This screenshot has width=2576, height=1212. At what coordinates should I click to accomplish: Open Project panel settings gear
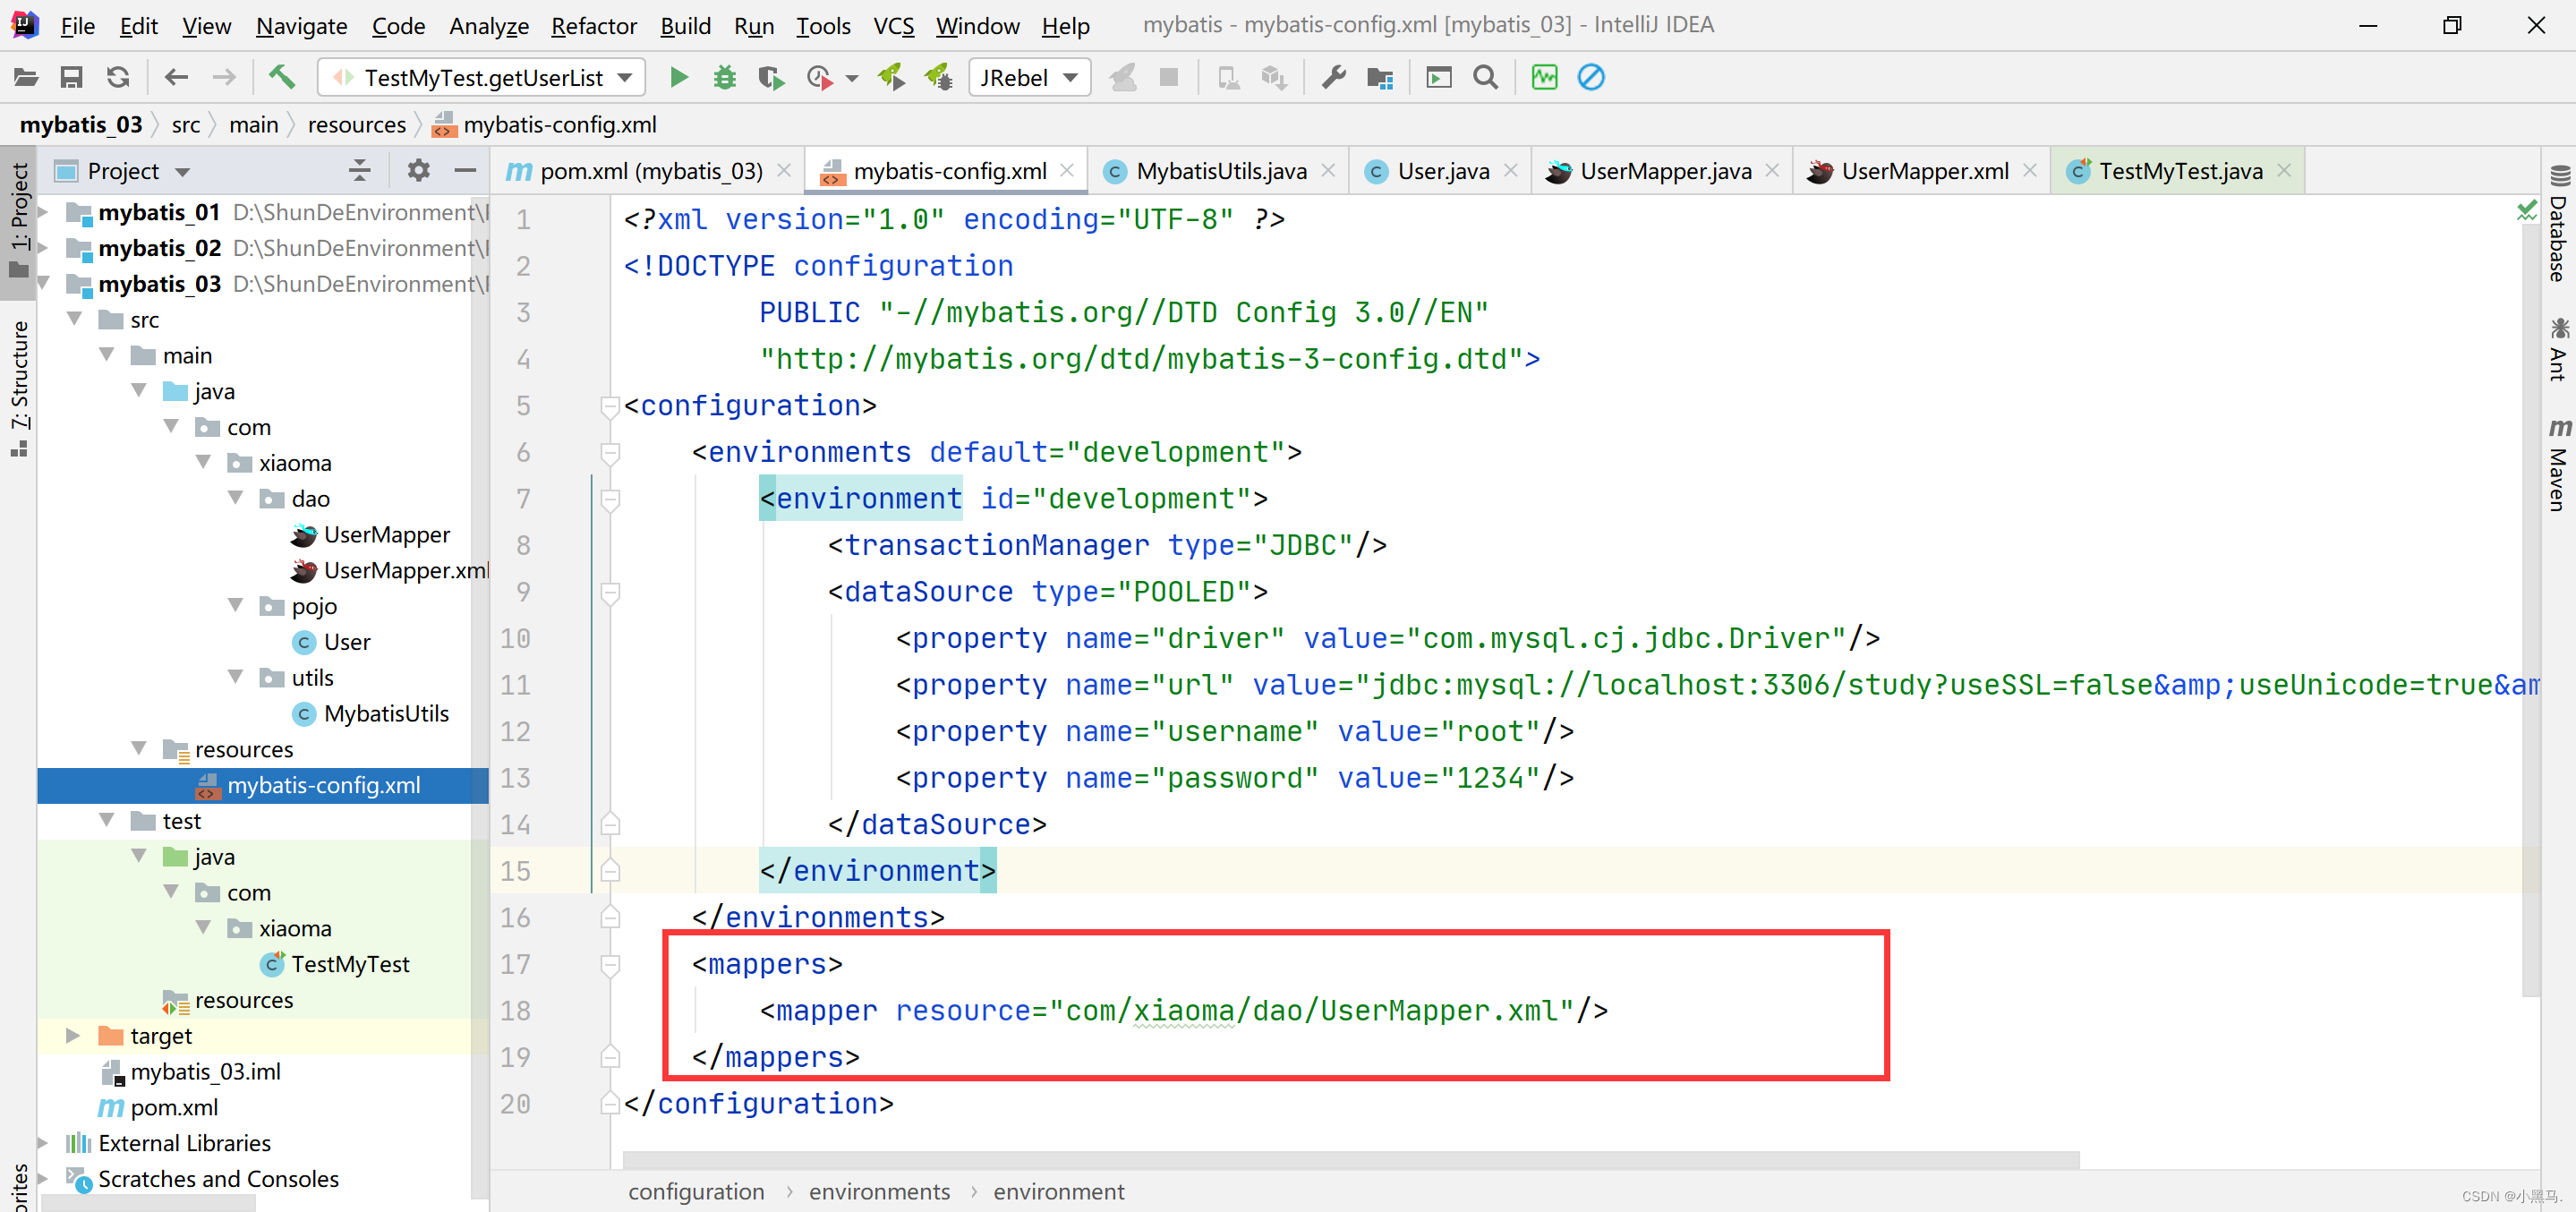418,171
